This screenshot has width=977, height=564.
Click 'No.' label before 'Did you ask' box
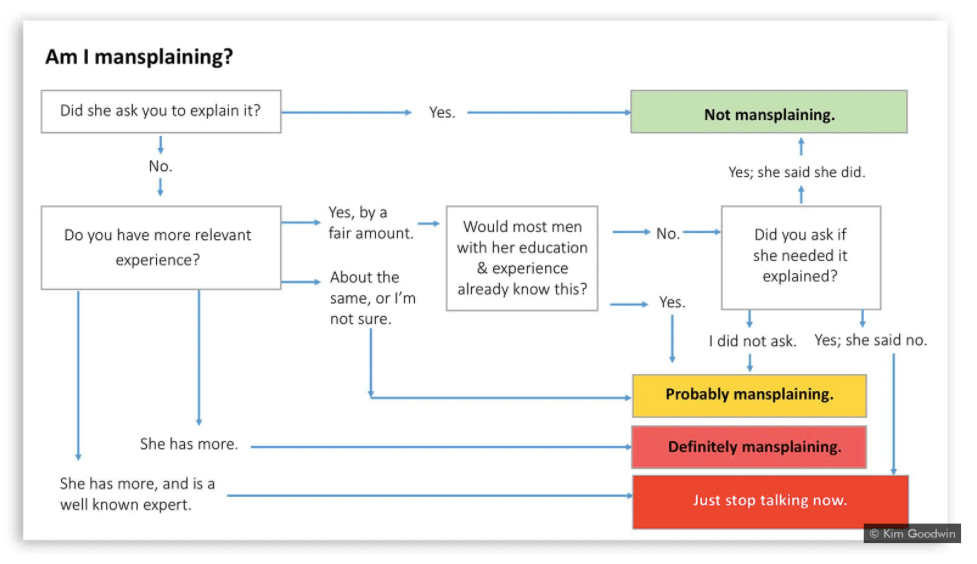click(x=668, y=233)
